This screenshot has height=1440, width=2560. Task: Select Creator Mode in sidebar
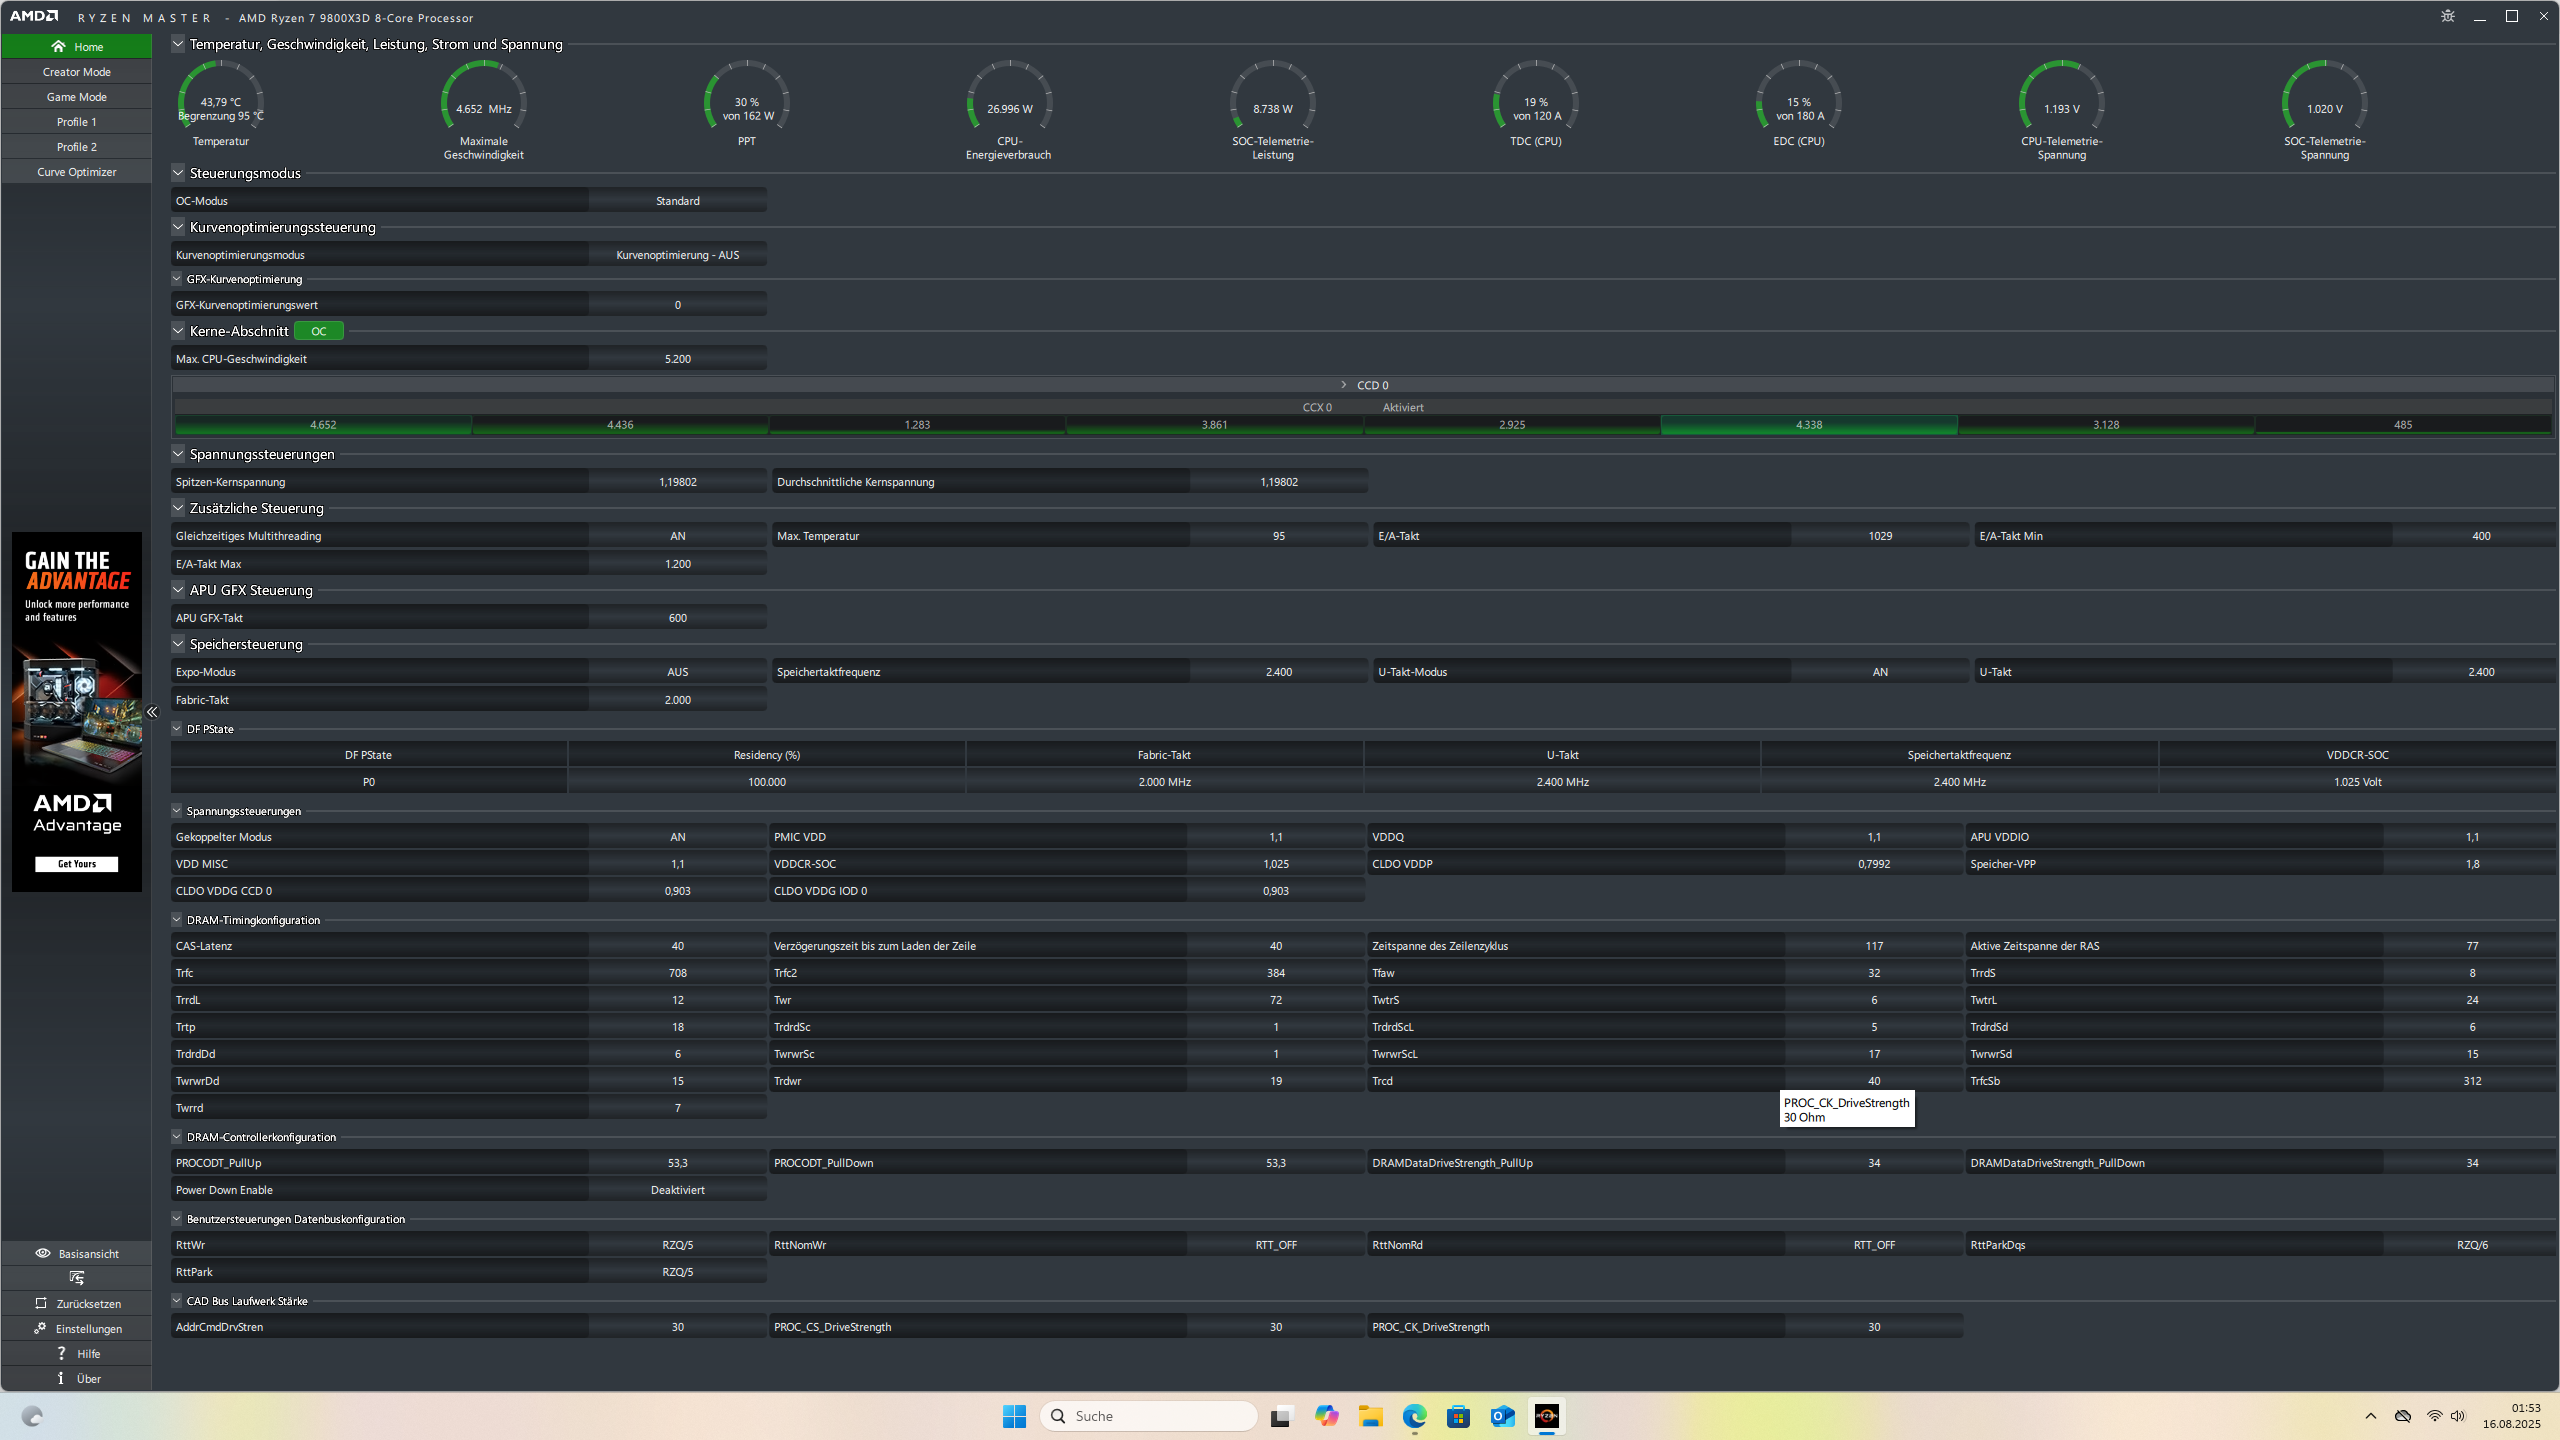77,72
